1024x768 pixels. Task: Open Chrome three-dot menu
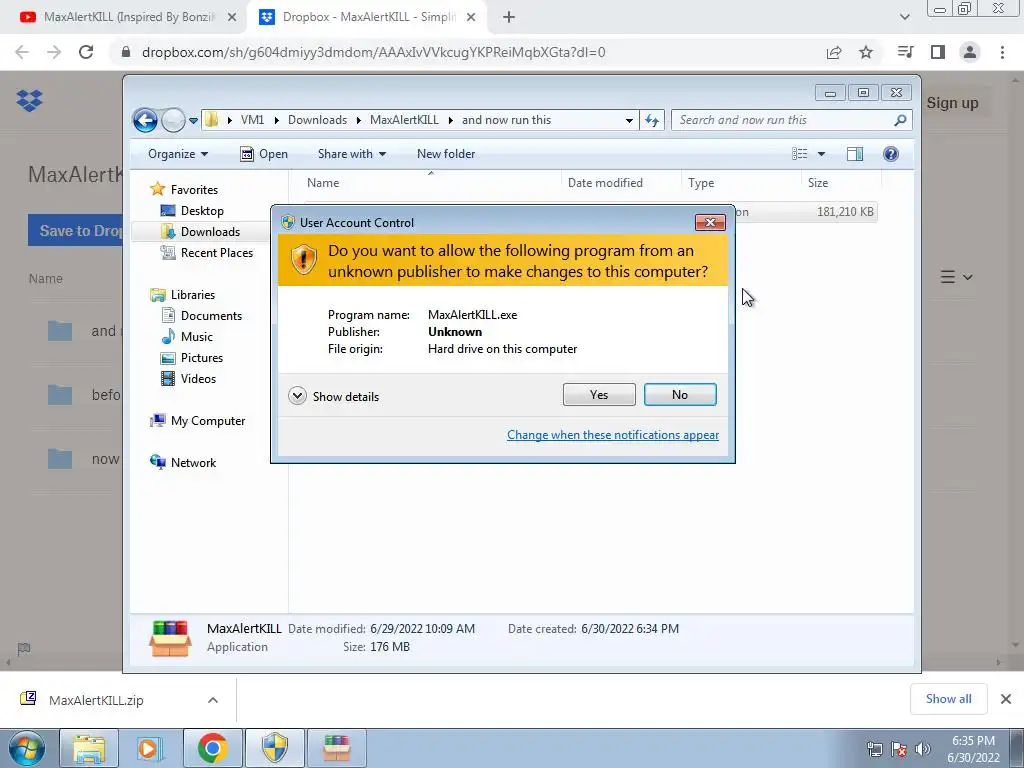click(x=1002, y=52)
